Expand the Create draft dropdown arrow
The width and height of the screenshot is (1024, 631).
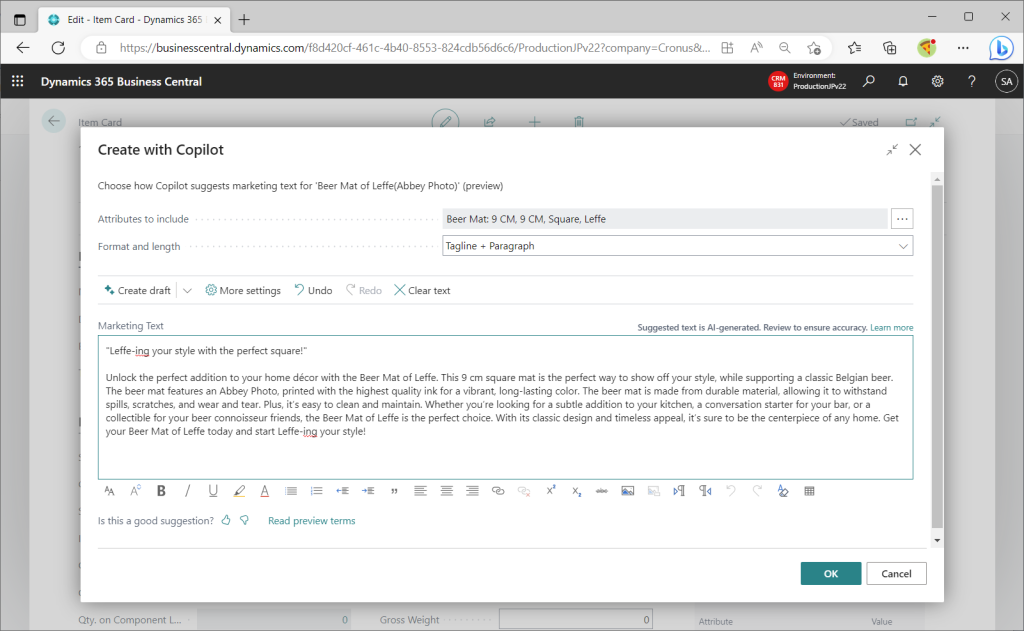coord(187,291)
